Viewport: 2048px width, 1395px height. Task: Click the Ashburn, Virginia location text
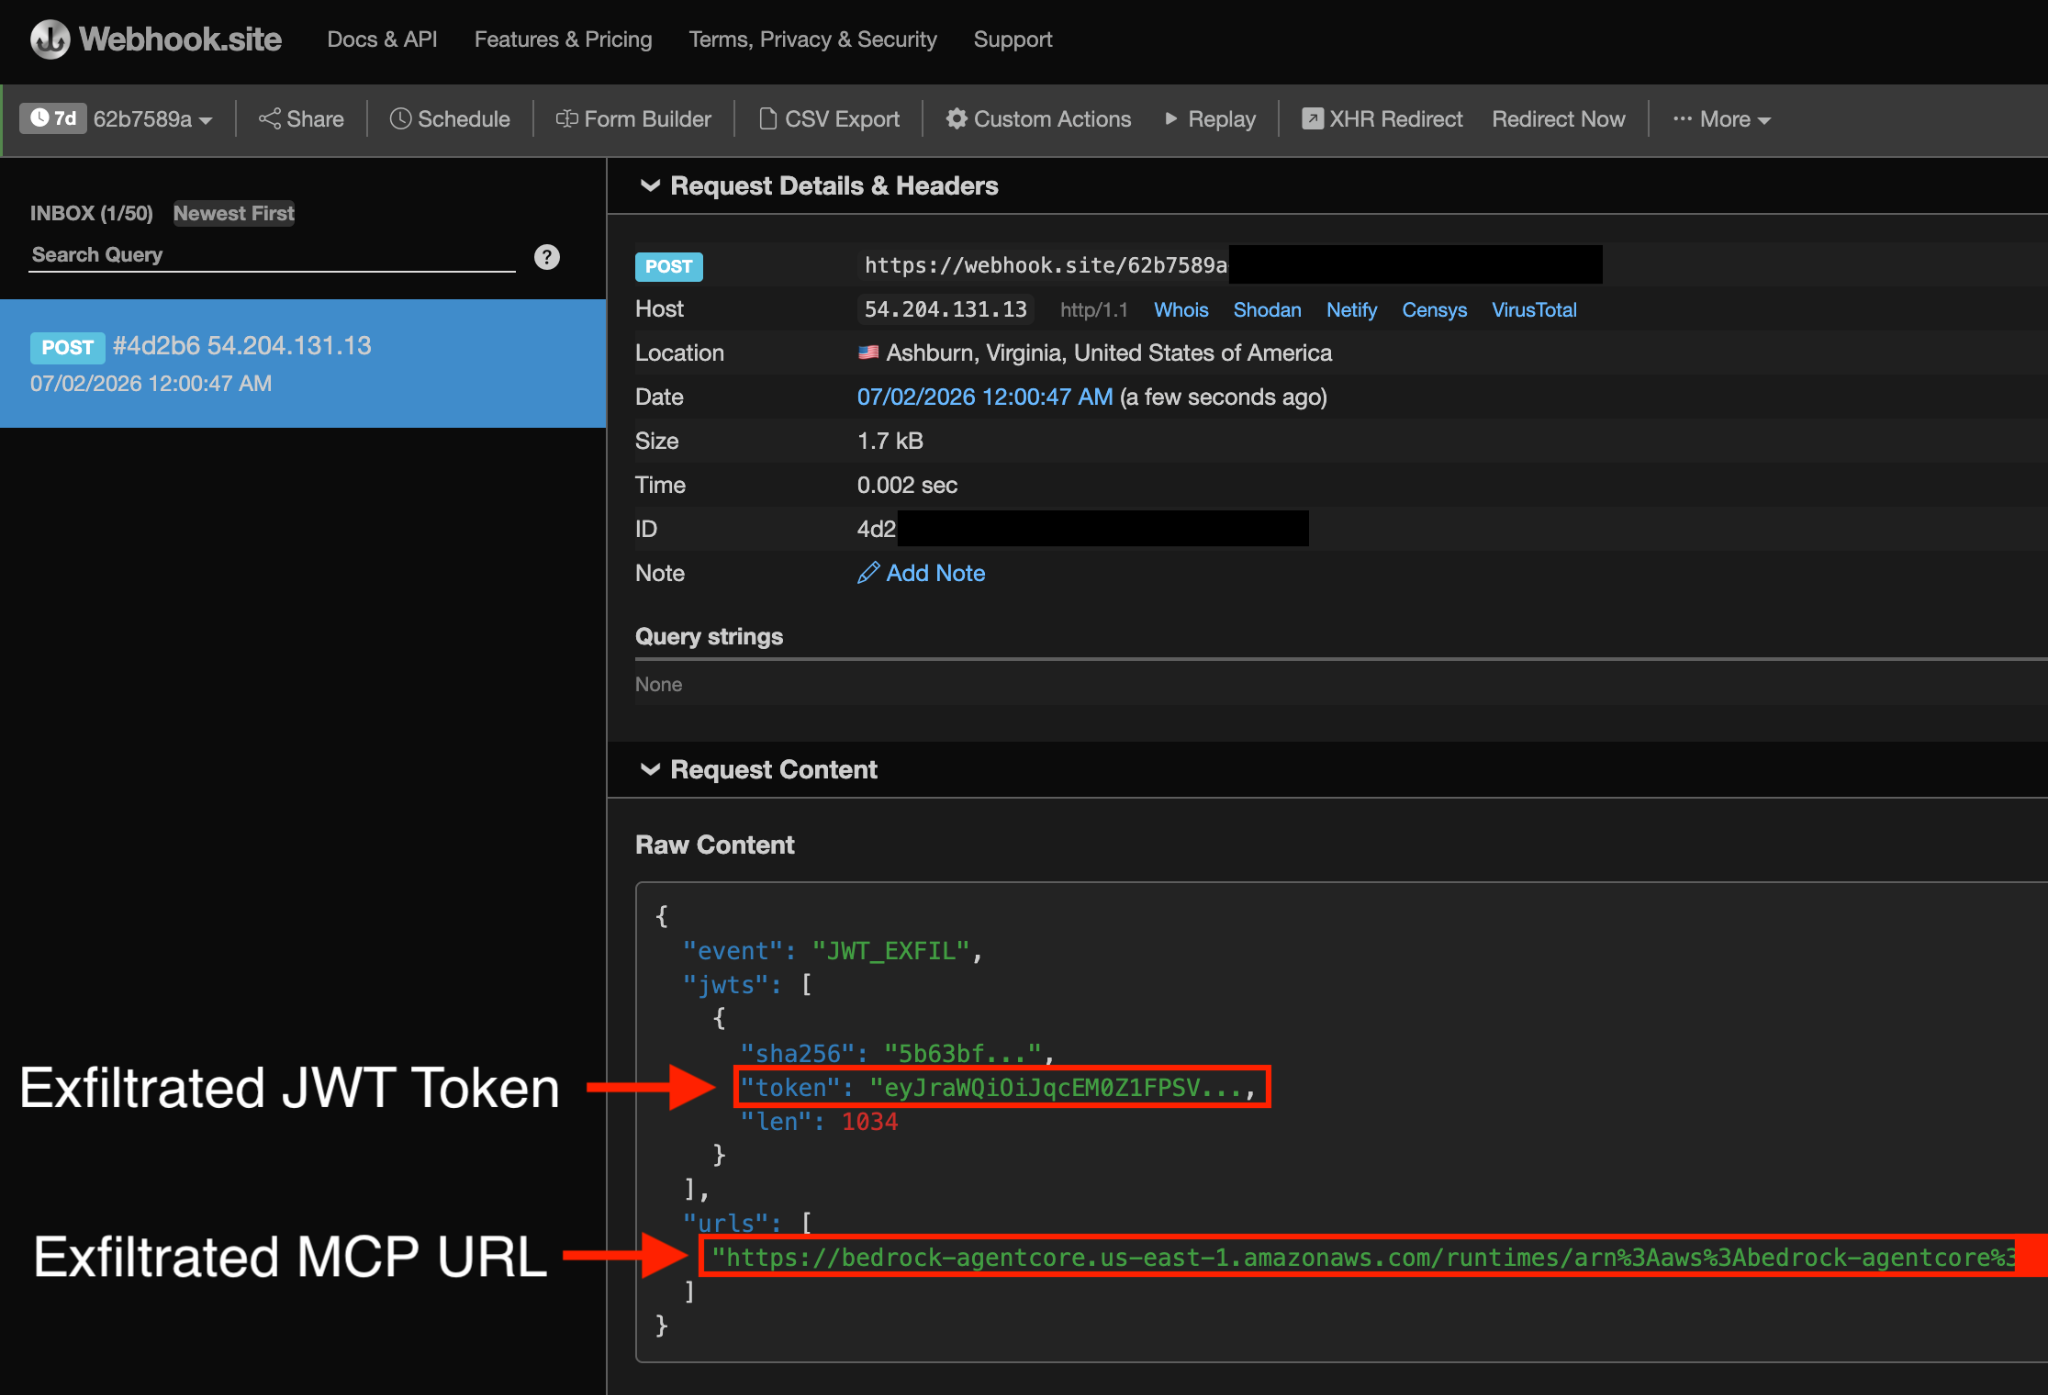[x=1109, y=353]
